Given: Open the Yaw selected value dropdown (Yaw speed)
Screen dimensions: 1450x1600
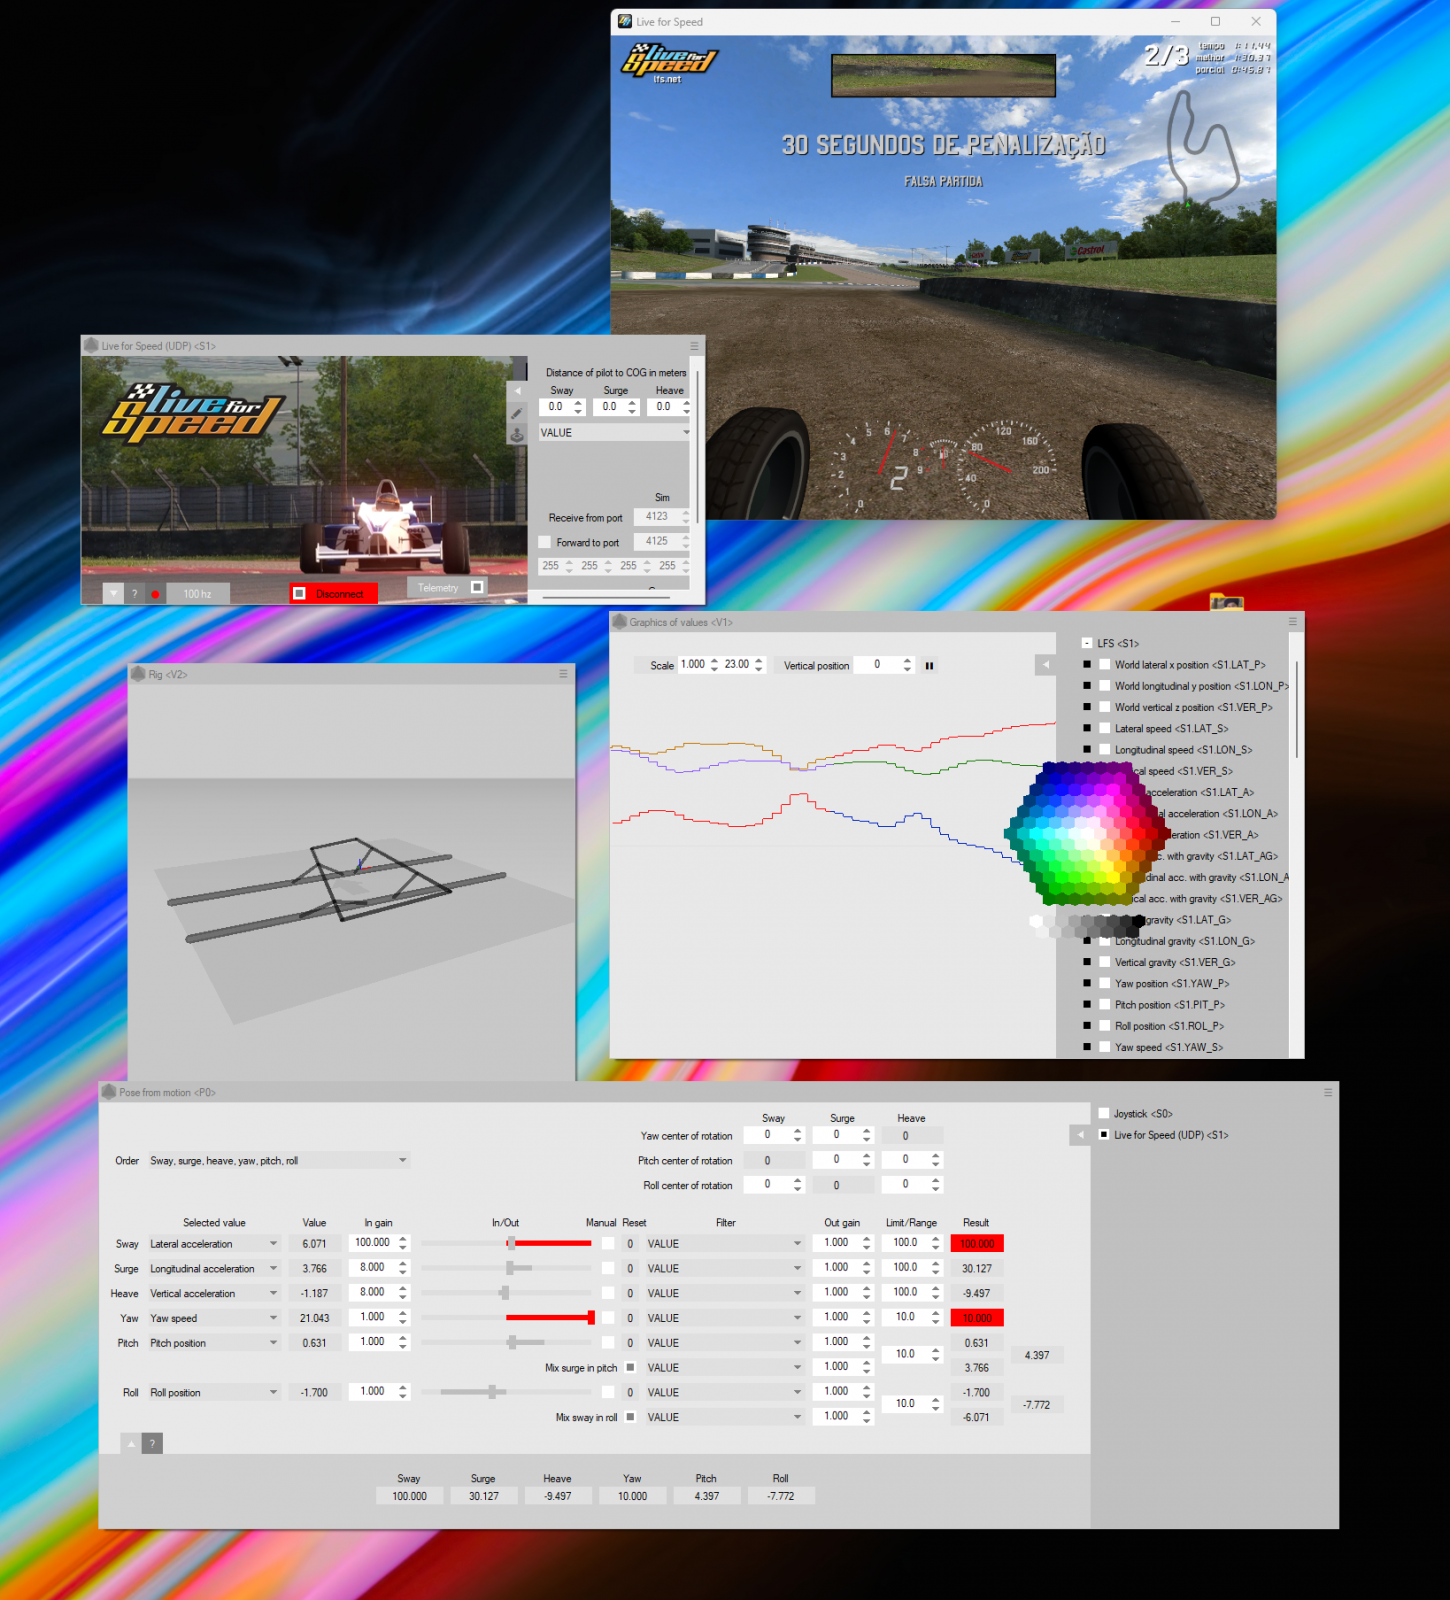Looking at the screenshot, I should pos(214,1318).
